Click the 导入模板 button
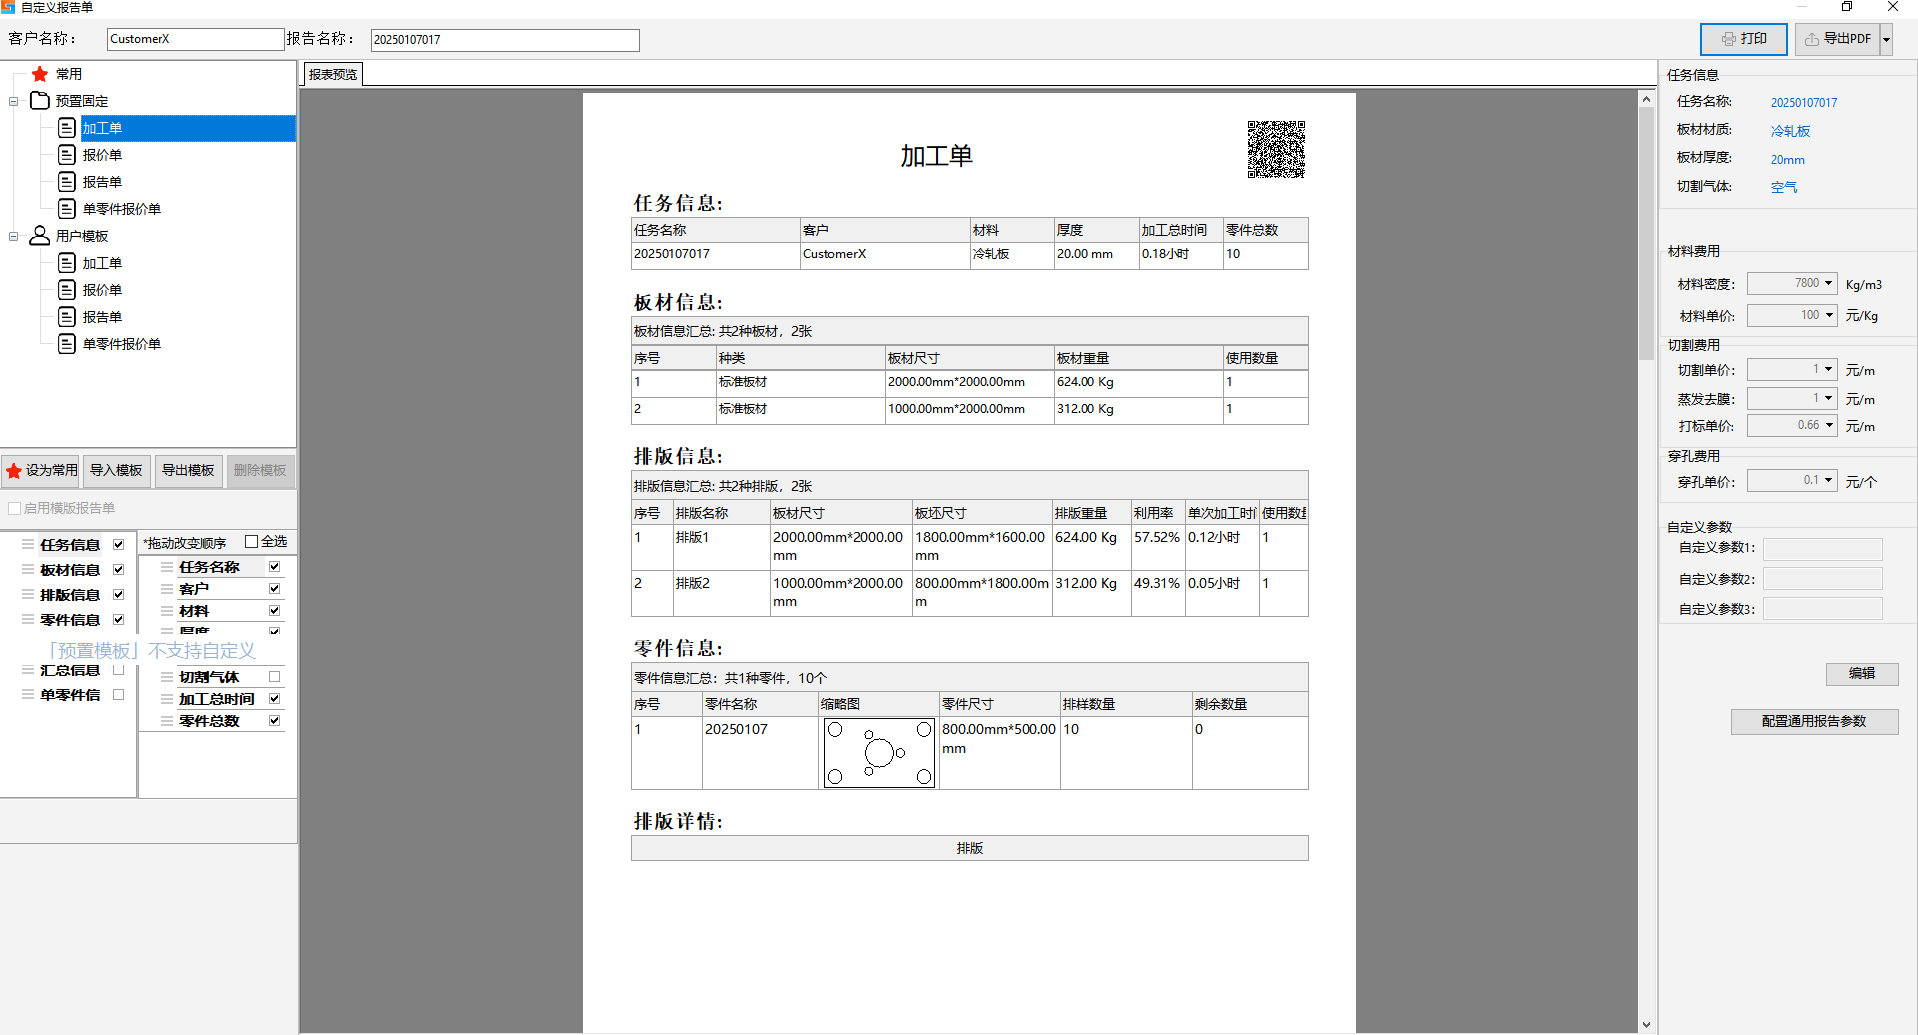The width and height of the screenshot is (1918, 1035). (x=116, y=470)
